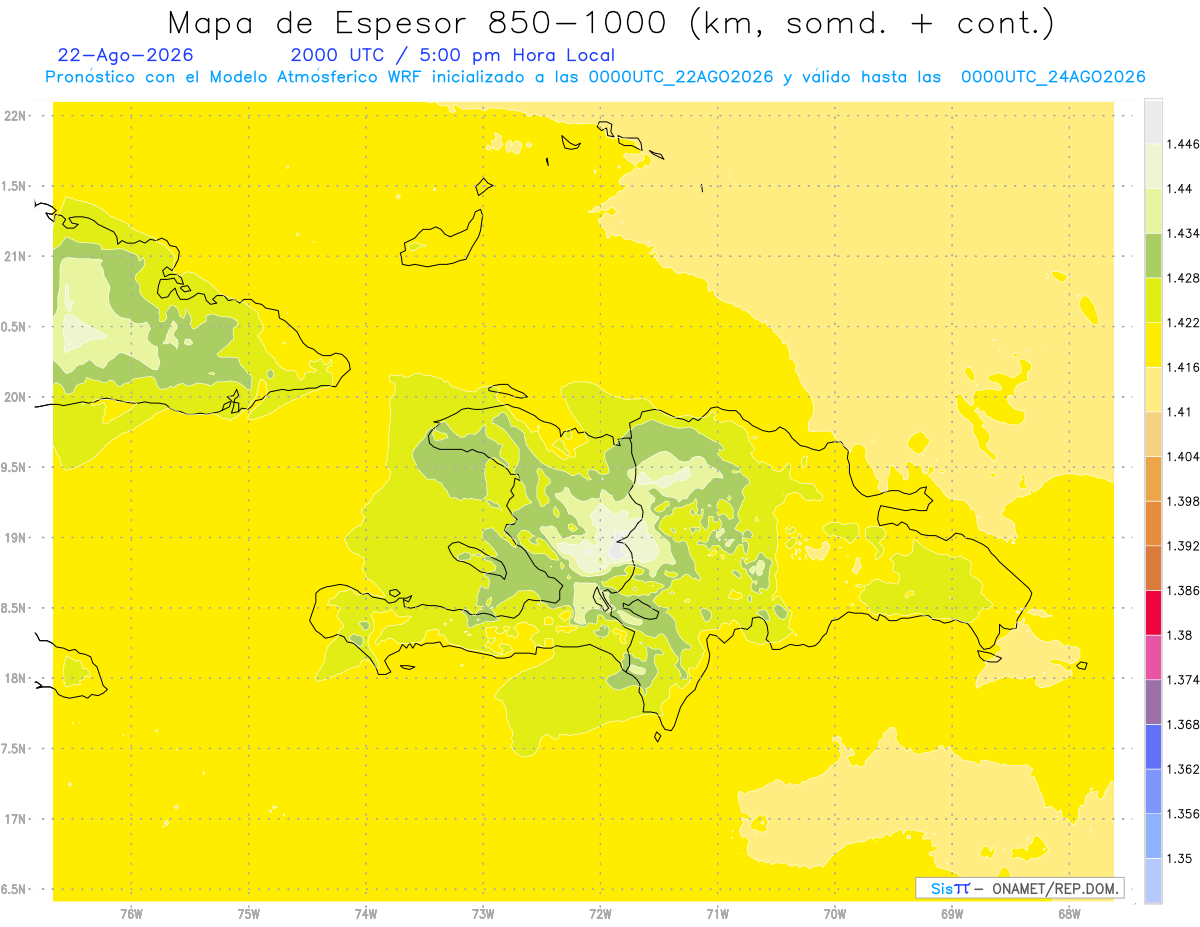The height and width of the screenshot is (927, 1200).
Task: Click the '22N' latitude label
Action: [x=15, y=115]
